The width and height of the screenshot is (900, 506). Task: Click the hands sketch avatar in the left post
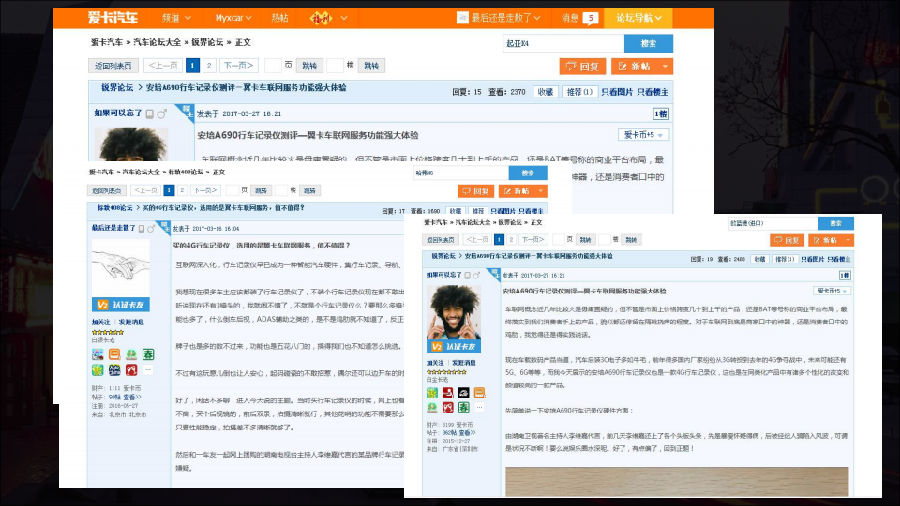(x=120, y=267)
